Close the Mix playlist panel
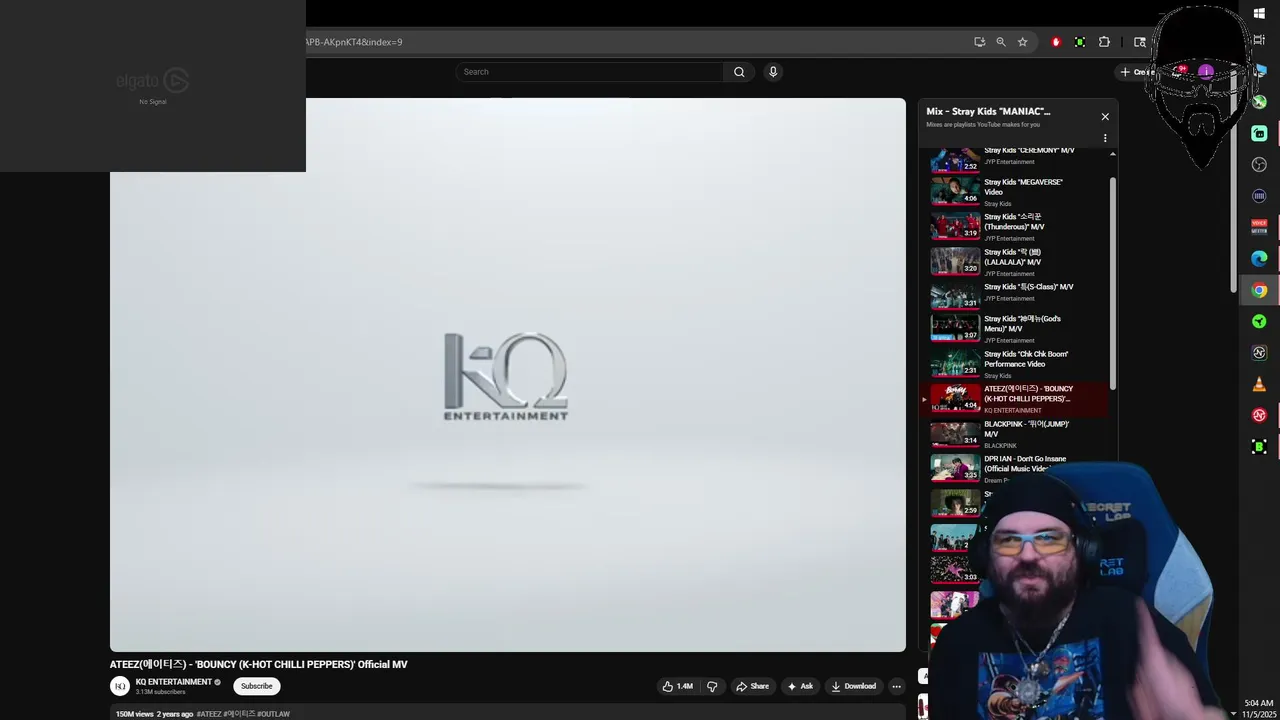This screenshot has width=1280, height=720. [1105, 117]
